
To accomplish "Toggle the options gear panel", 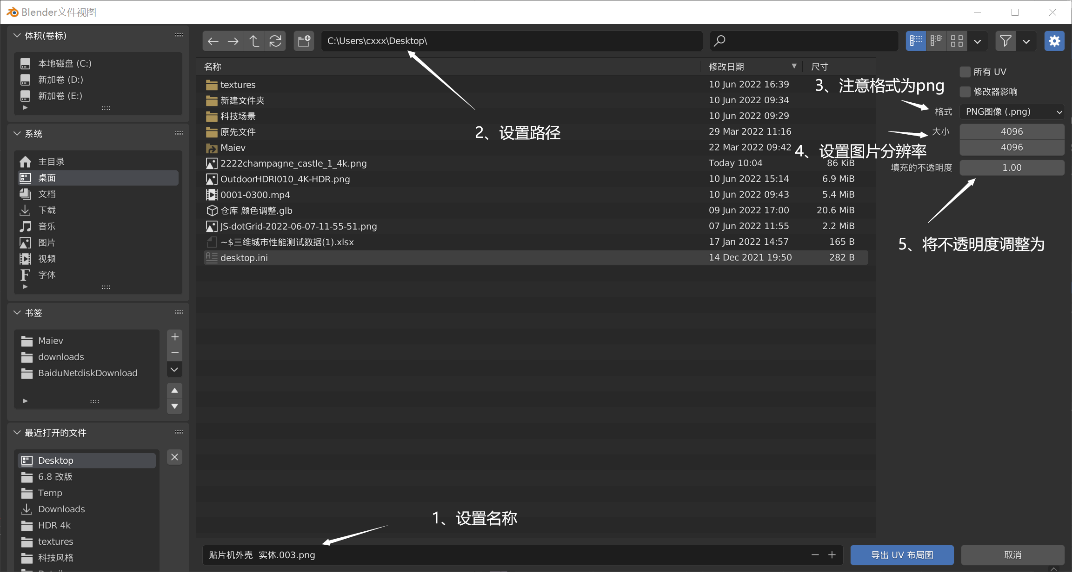I will (x=1055, y=42).
